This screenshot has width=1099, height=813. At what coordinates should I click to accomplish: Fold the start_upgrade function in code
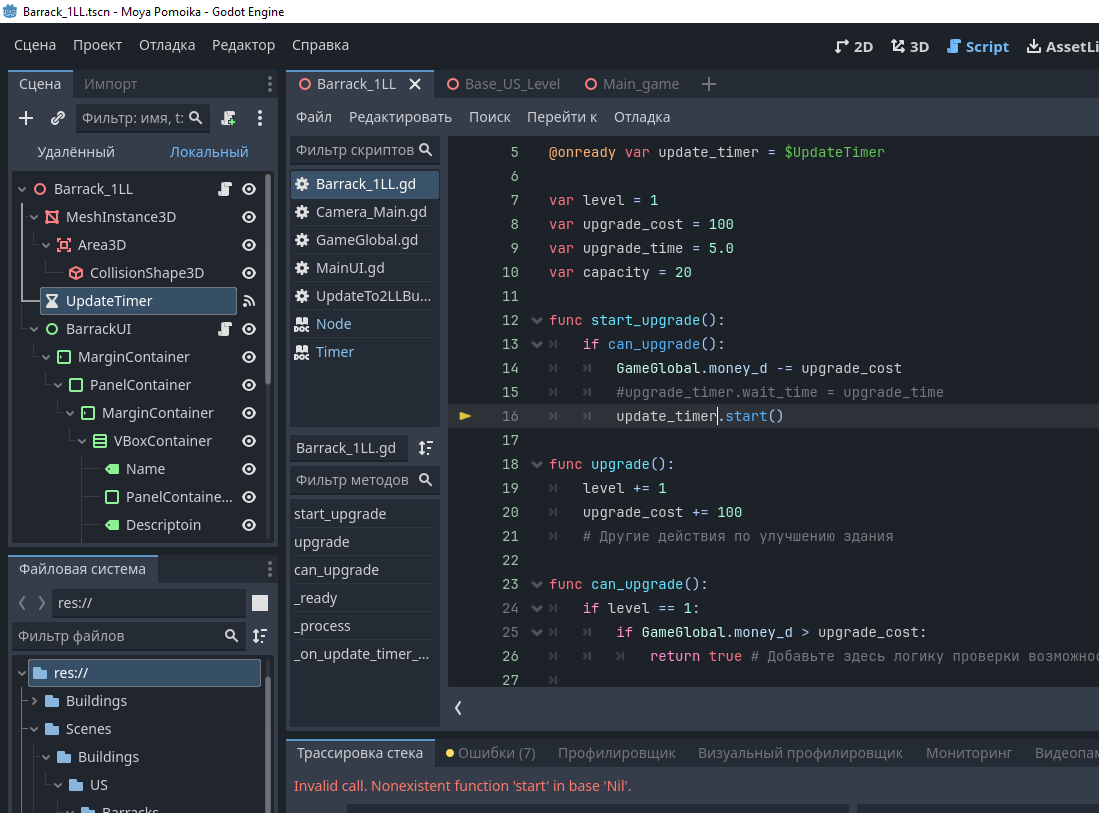(x=537, y=321)
